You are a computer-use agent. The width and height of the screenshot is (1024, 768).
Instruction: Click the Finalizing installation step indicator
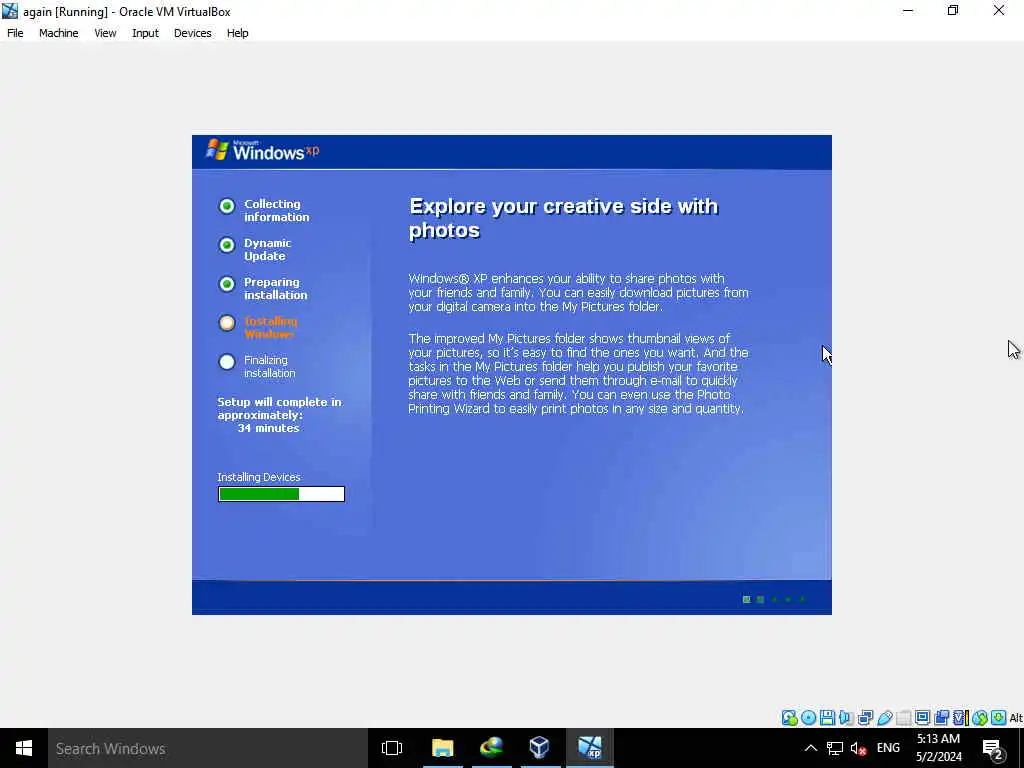click(227, 362)
